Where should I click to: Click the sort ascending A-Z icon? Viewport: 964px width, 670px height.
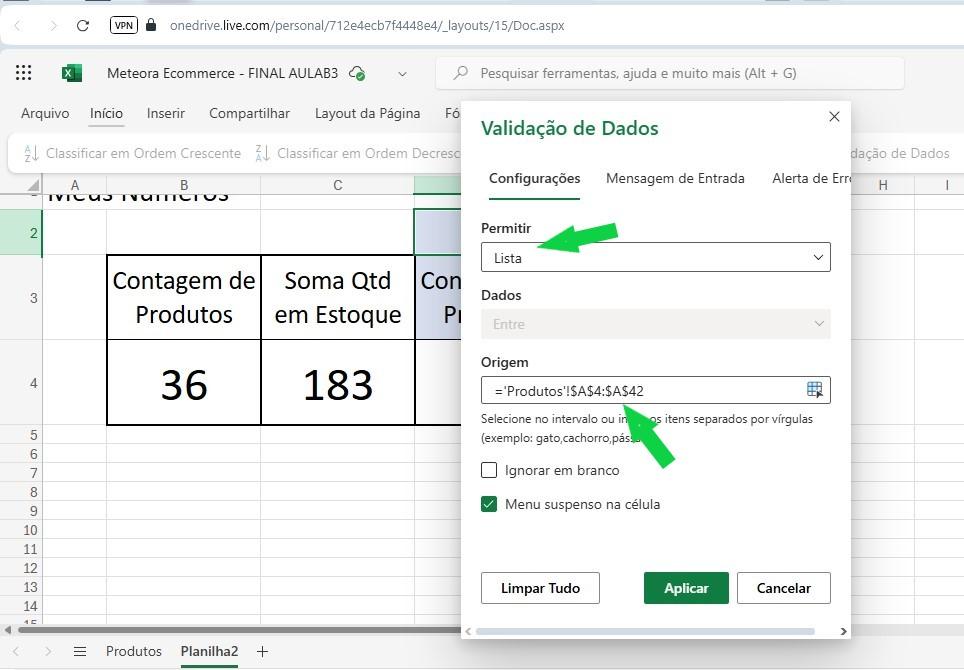tap(31, 153)
